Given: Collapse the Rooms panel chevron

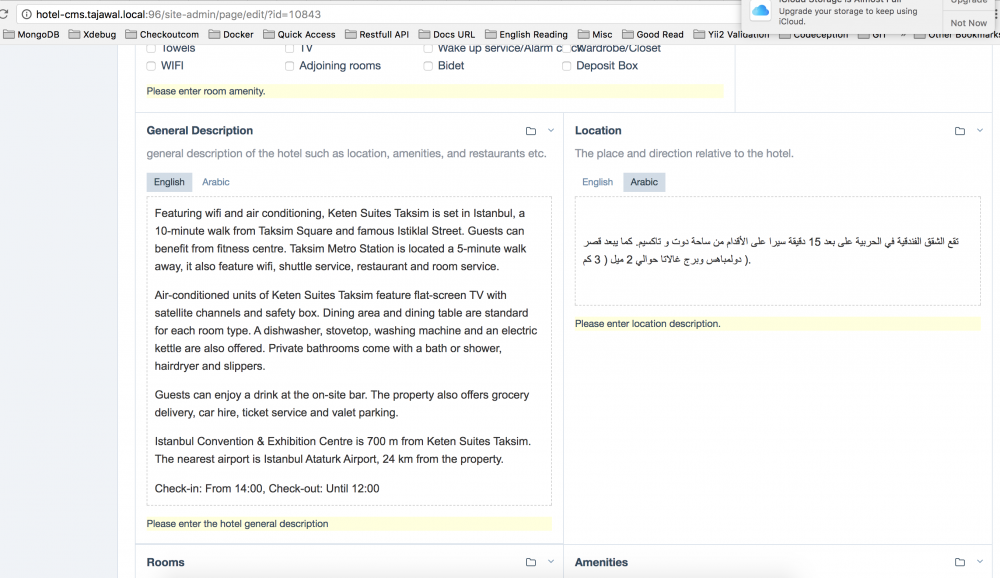Looking at the screenshot, I should (551, 561).
